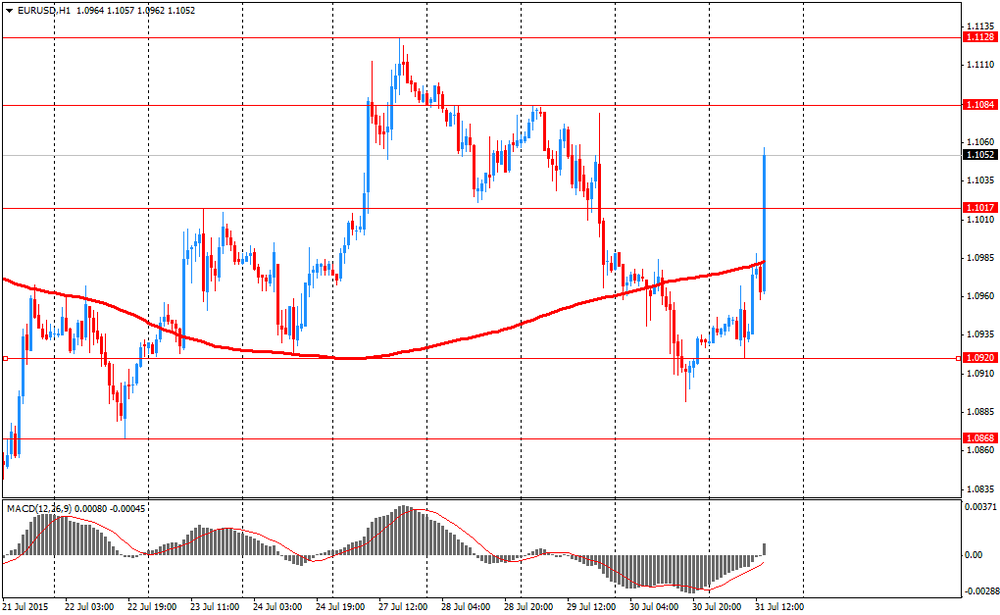
Task: Select the 1.1128 red price label
Action: tap(980, 38)
